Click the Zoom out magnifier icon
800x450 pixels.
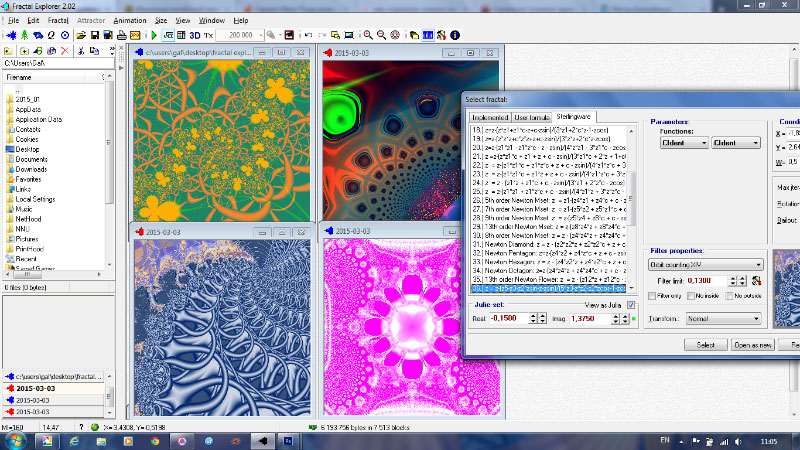point(382,35)
